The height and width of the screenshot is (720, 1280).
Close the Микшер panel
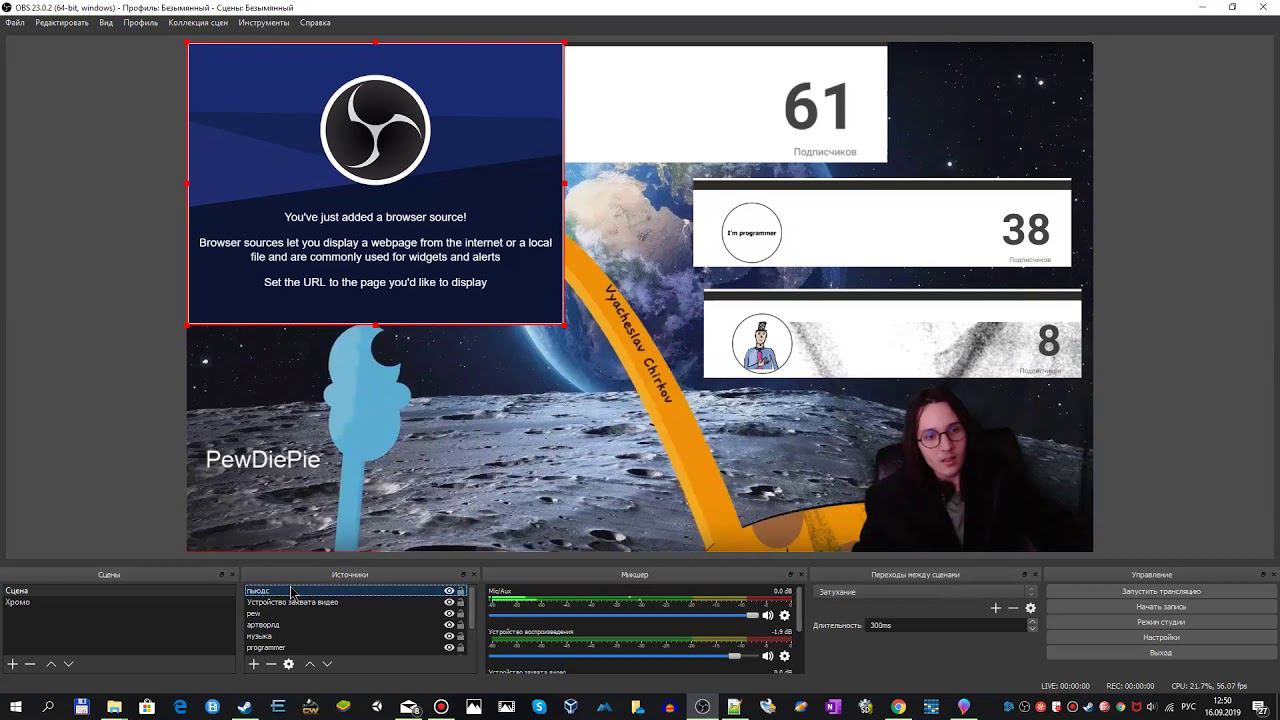[x=800, y=575]
